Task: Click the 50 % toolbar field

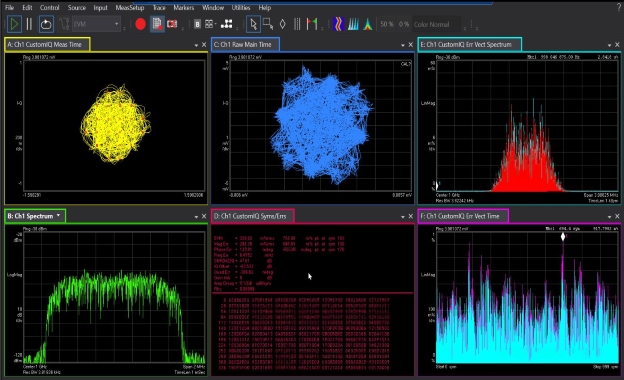Action: pos(386,24)
